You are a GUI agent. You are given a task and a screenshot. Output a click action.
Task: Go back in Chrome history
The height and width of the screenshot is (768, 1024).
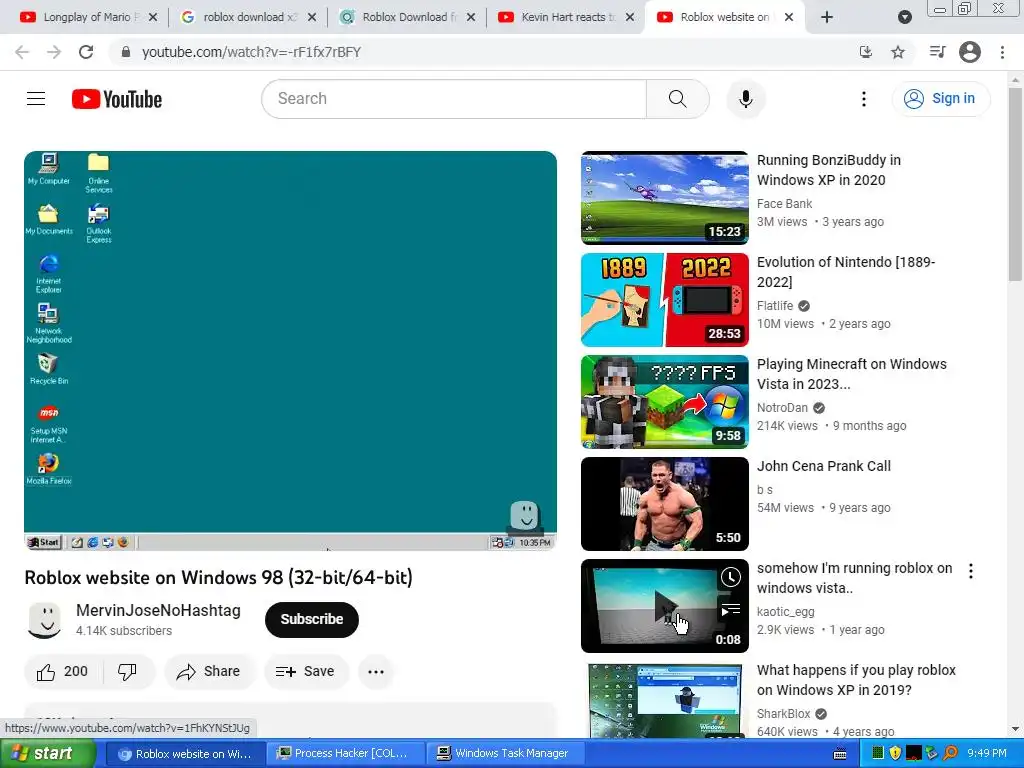(22, 52)
